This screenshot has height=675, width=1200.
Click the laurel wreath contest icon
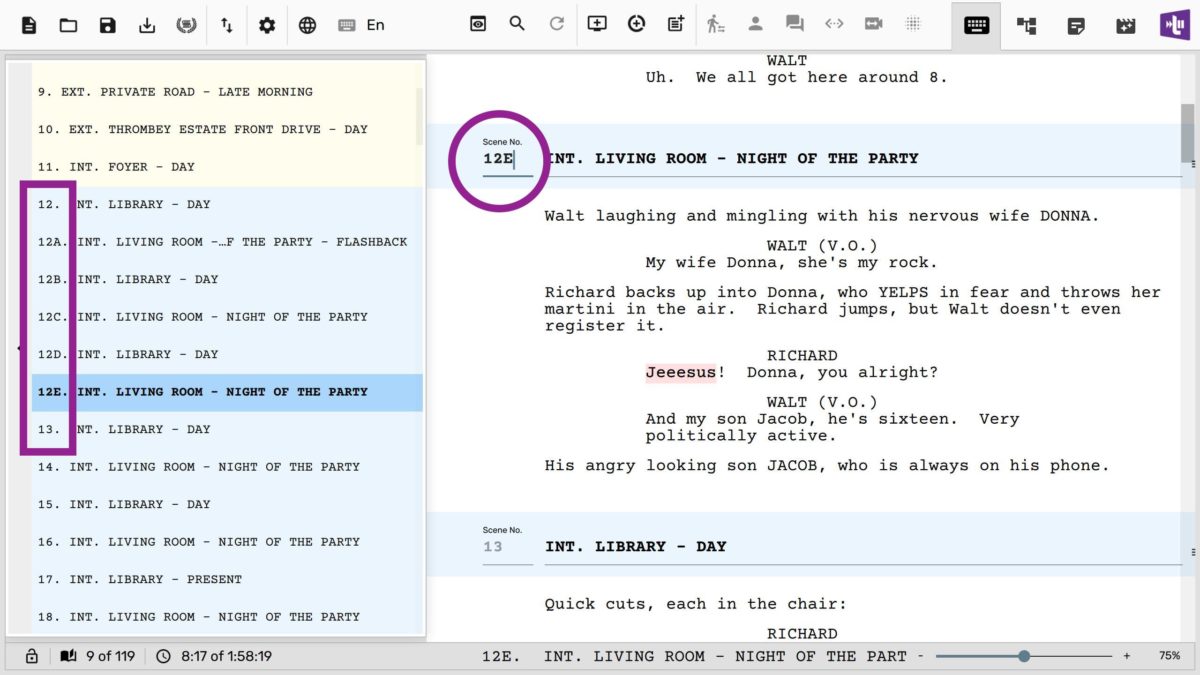click(187, 25)
